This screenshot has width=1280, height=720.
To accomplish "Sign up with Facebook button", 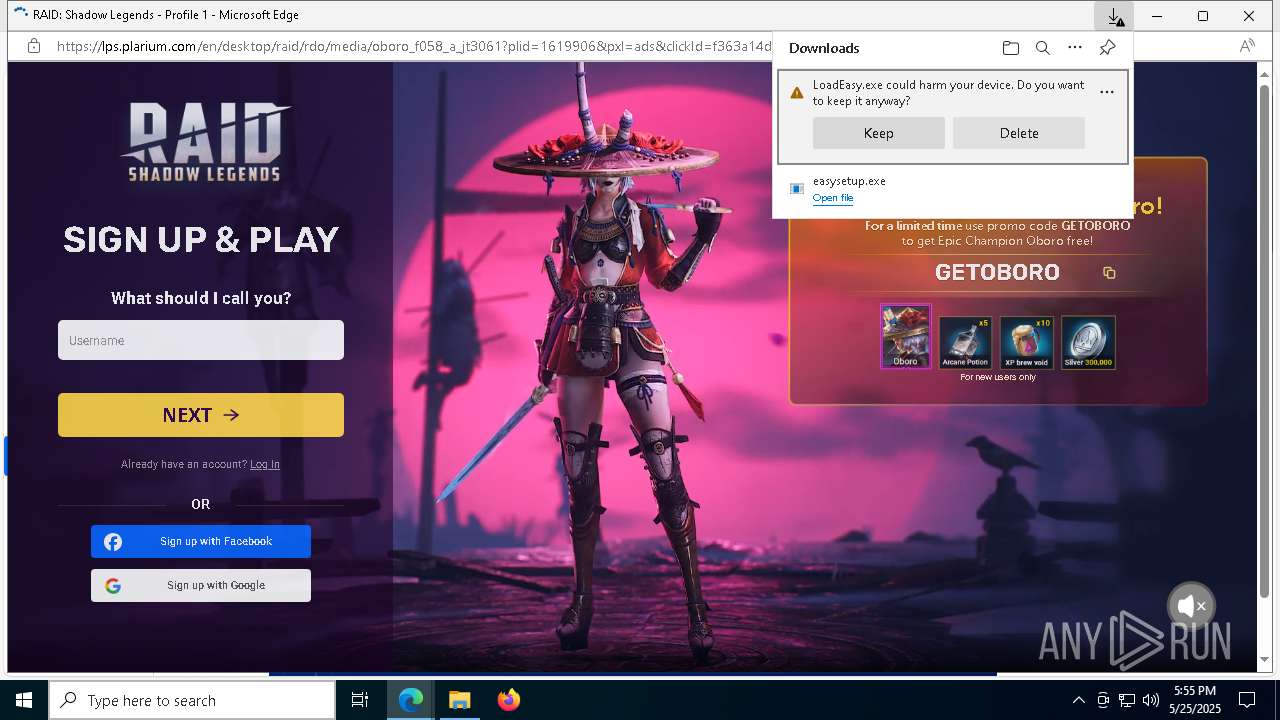I will click(x=201, y=541).
